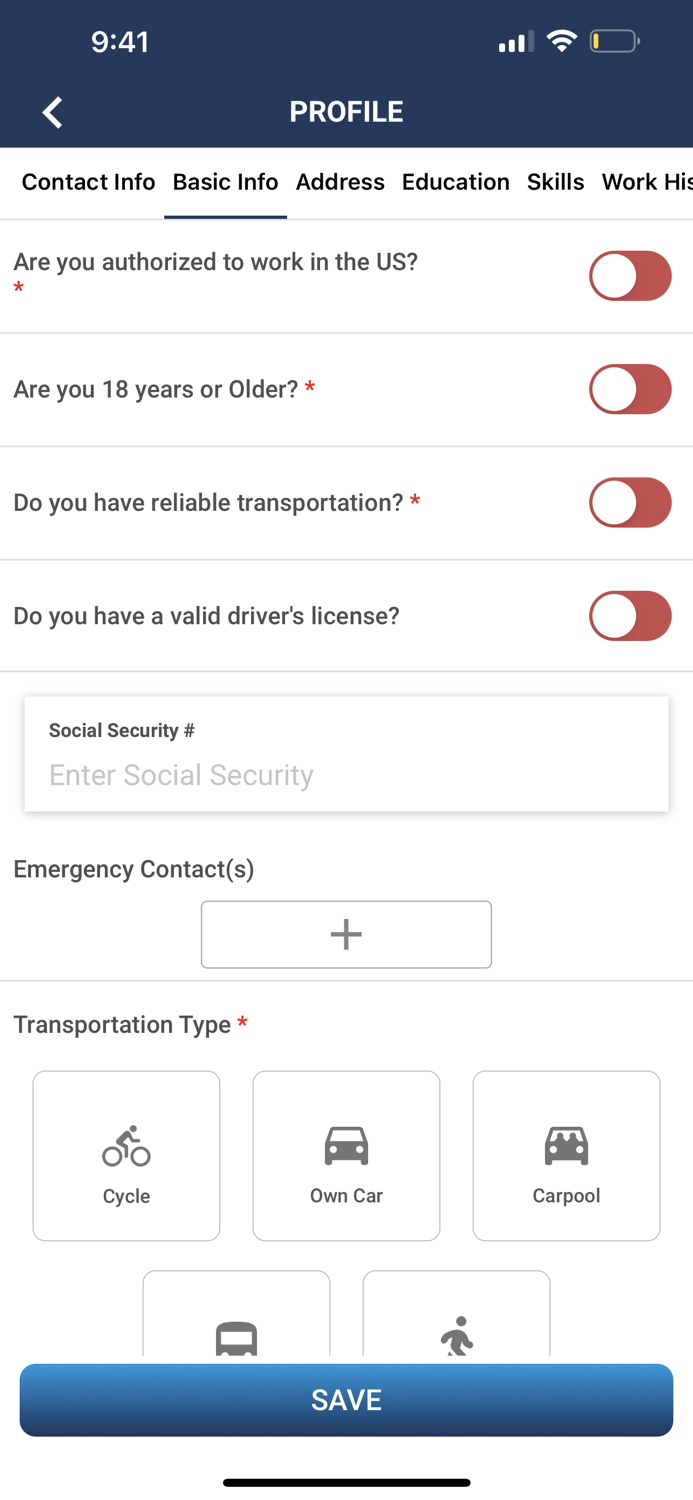Image resolution: width=693 pixels, height=1500 pixels.
Task: Enable authorized to work in US toggle
Action: pyautogui.click(x=630, y=276)
